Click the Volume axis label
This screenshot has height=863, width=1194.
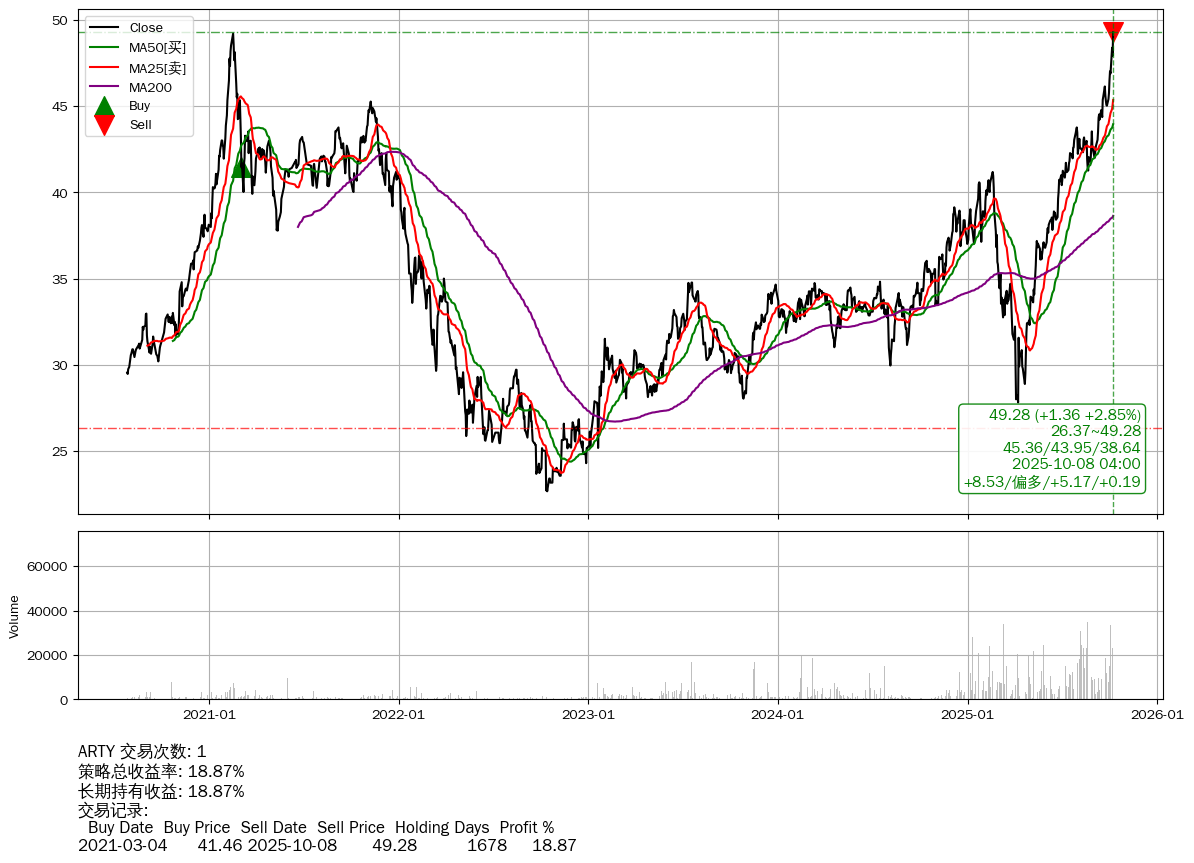pos(14,616)
